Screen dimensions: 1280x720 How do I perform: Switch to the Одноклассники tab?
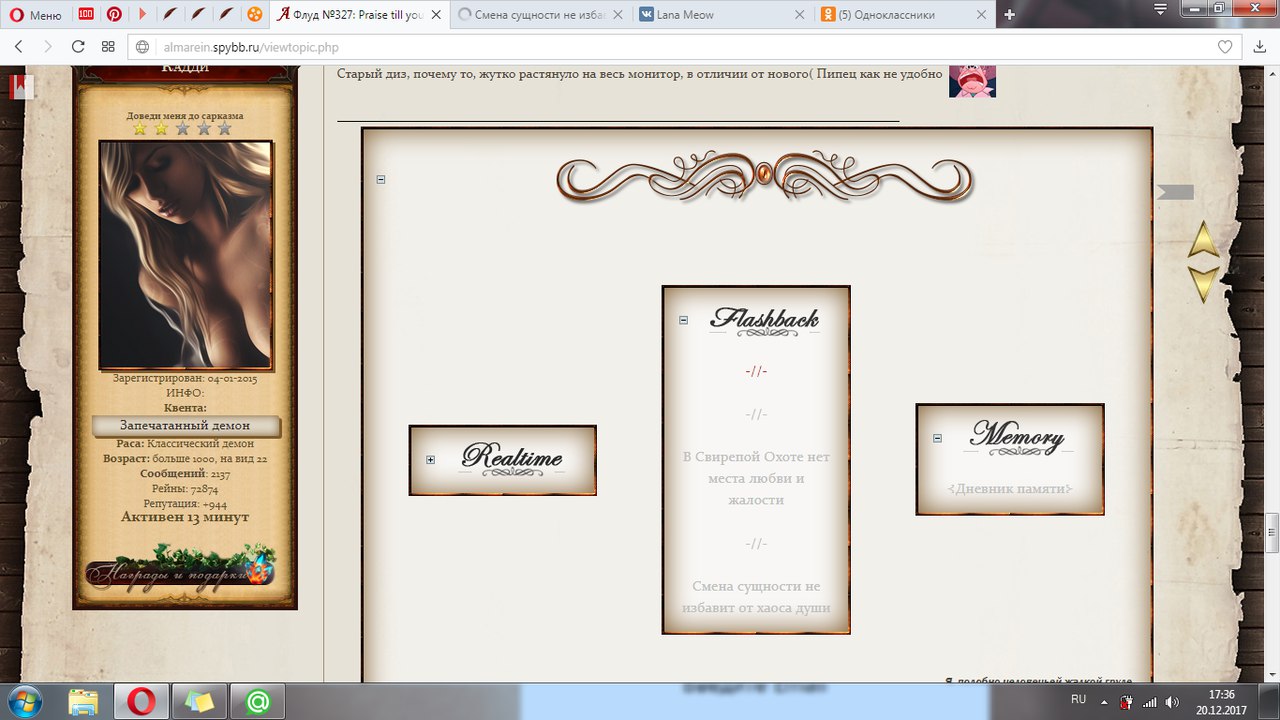(x=900, y=15)
